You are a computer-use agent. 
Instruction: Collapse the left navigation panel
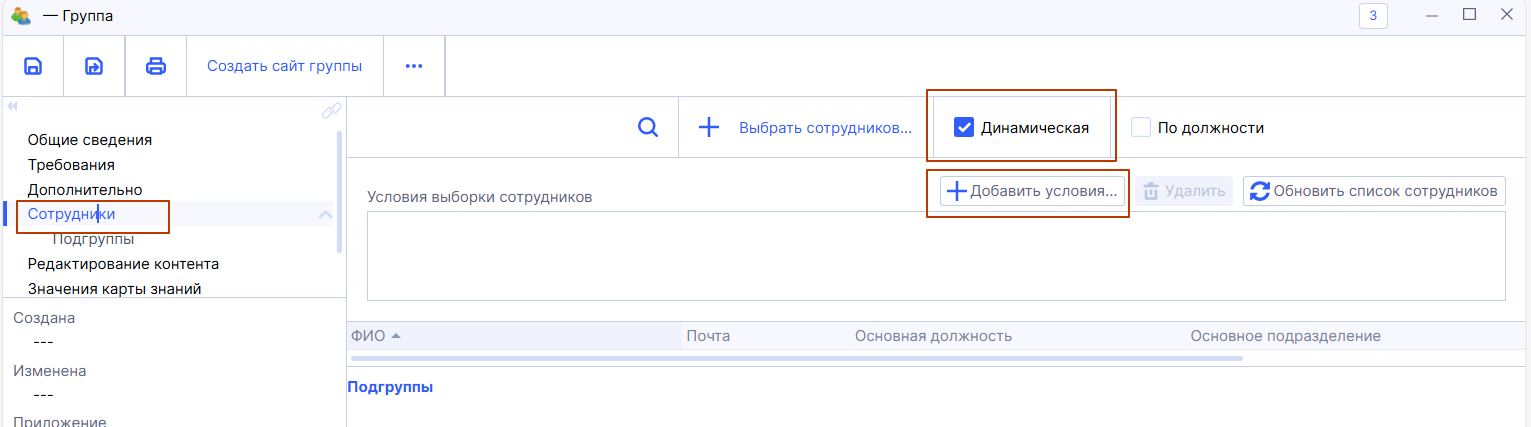pos(13,106)
